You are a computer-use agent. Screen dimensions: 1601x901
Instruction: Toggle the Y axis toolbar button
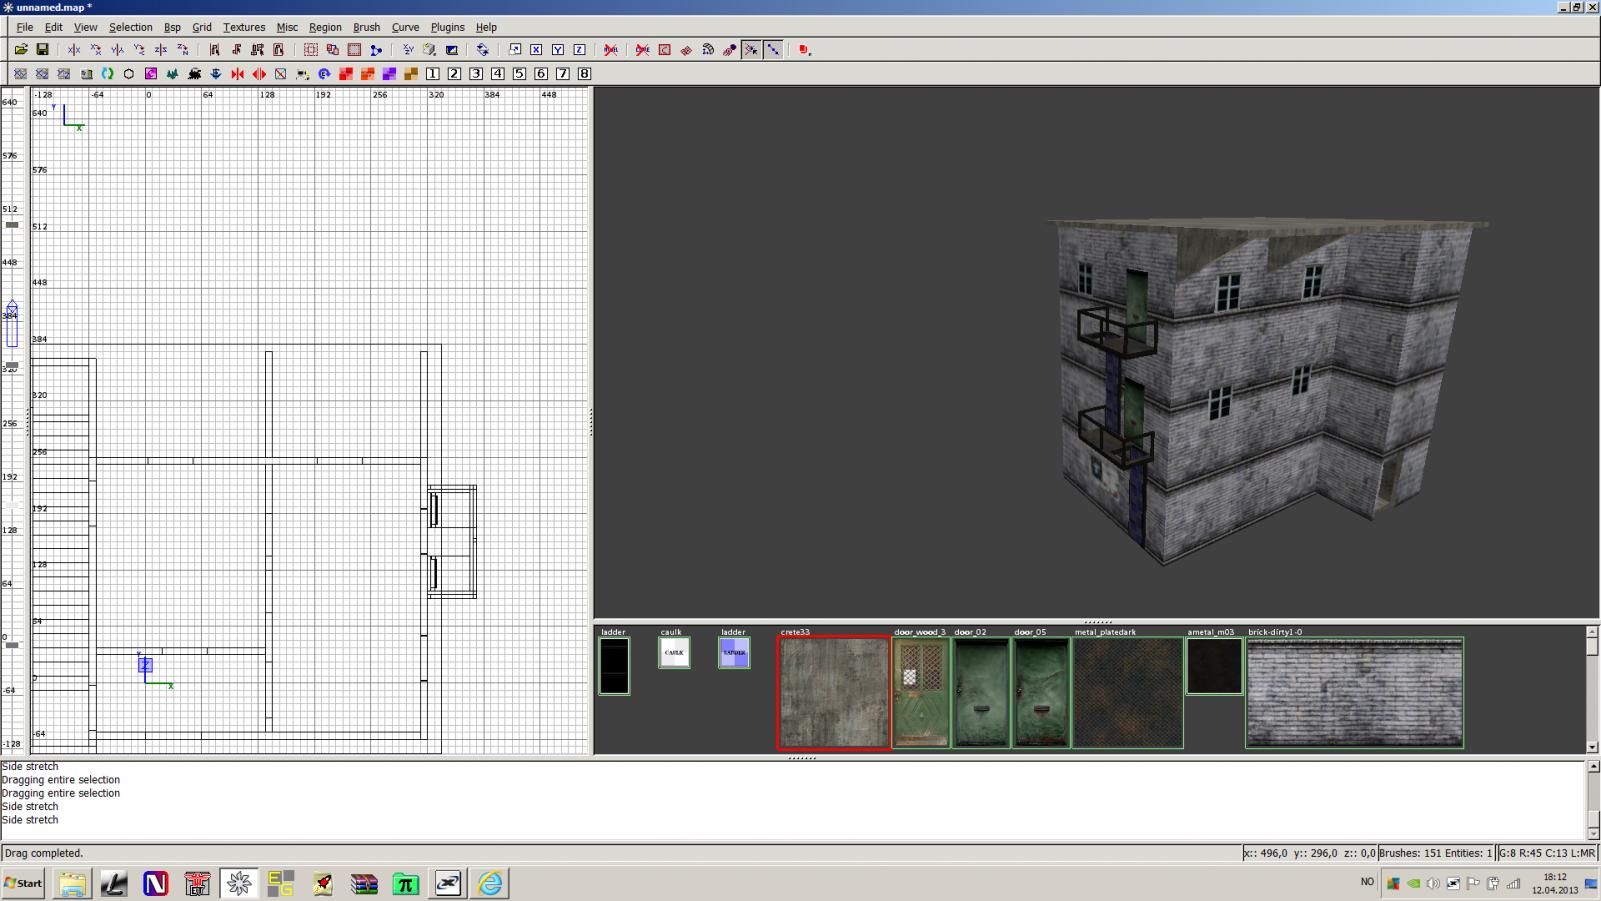point(558,49)
